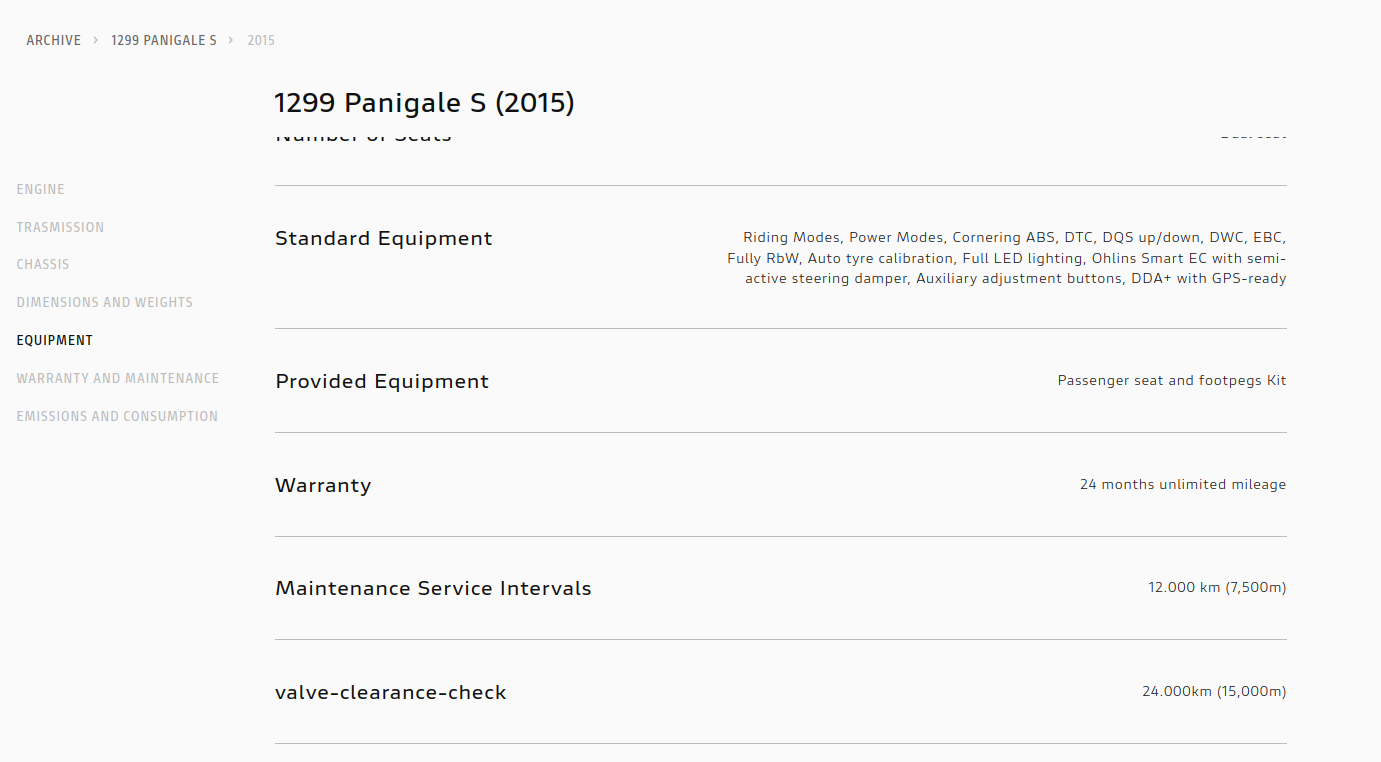This screenshot has width=1381, height=762.
Task: Select the Provided Equipment row label
Action: [382, 382]
